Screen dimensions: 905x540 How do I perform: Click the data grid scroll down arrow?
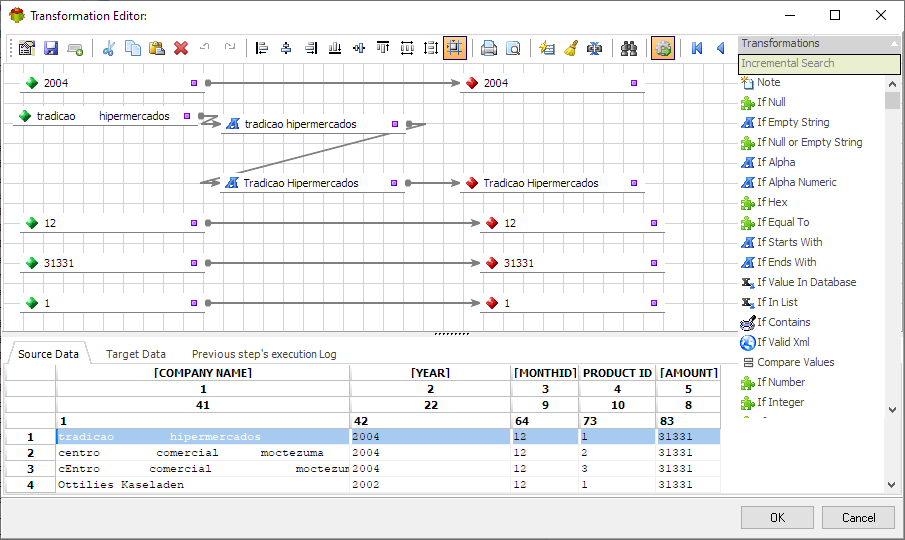(x=892, y=485)
